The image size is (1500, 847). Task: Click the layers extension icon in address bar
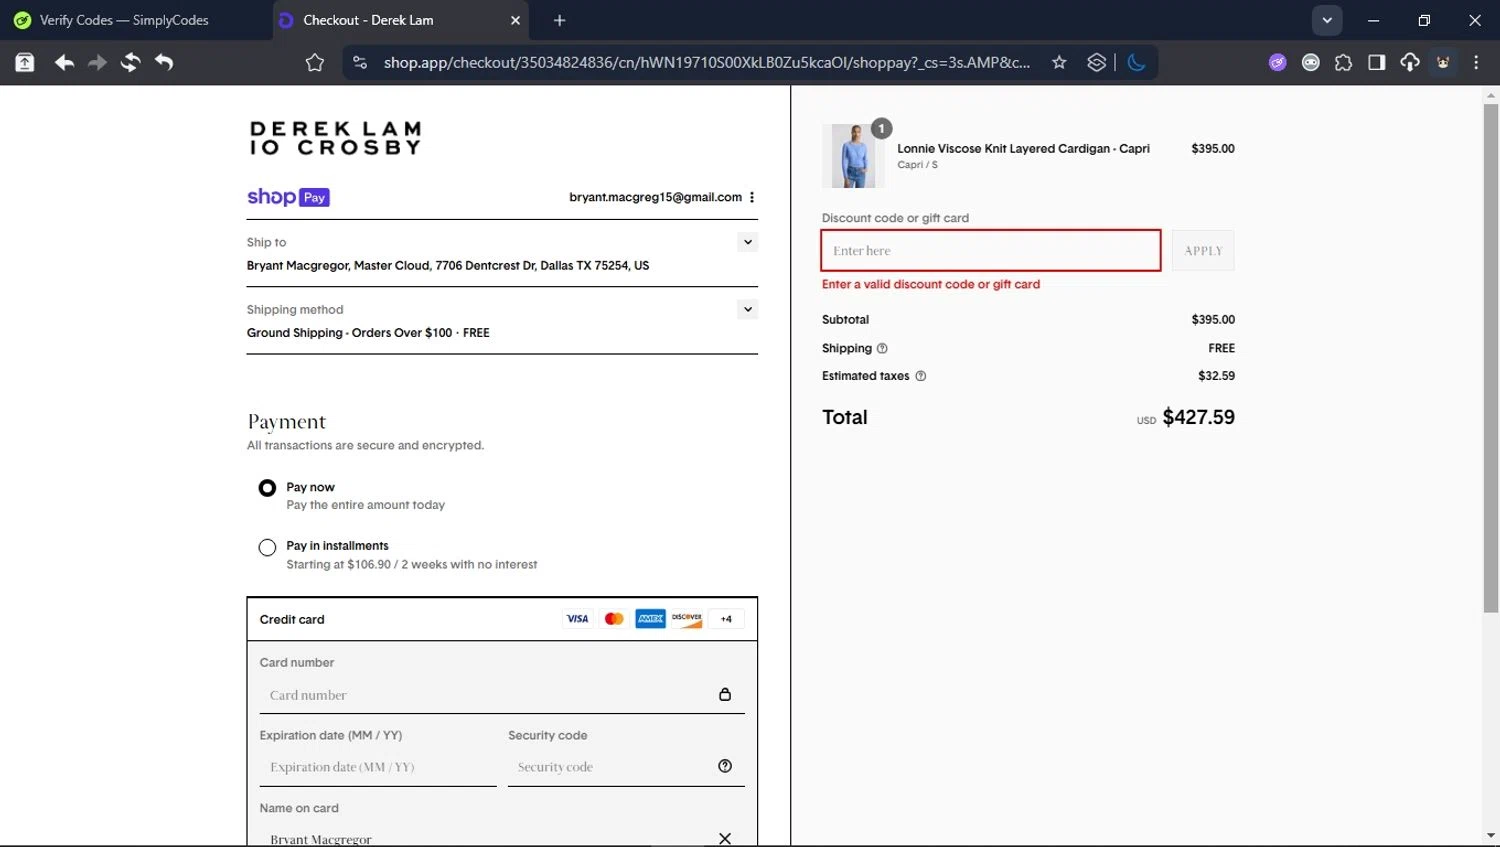point(1097,62)
